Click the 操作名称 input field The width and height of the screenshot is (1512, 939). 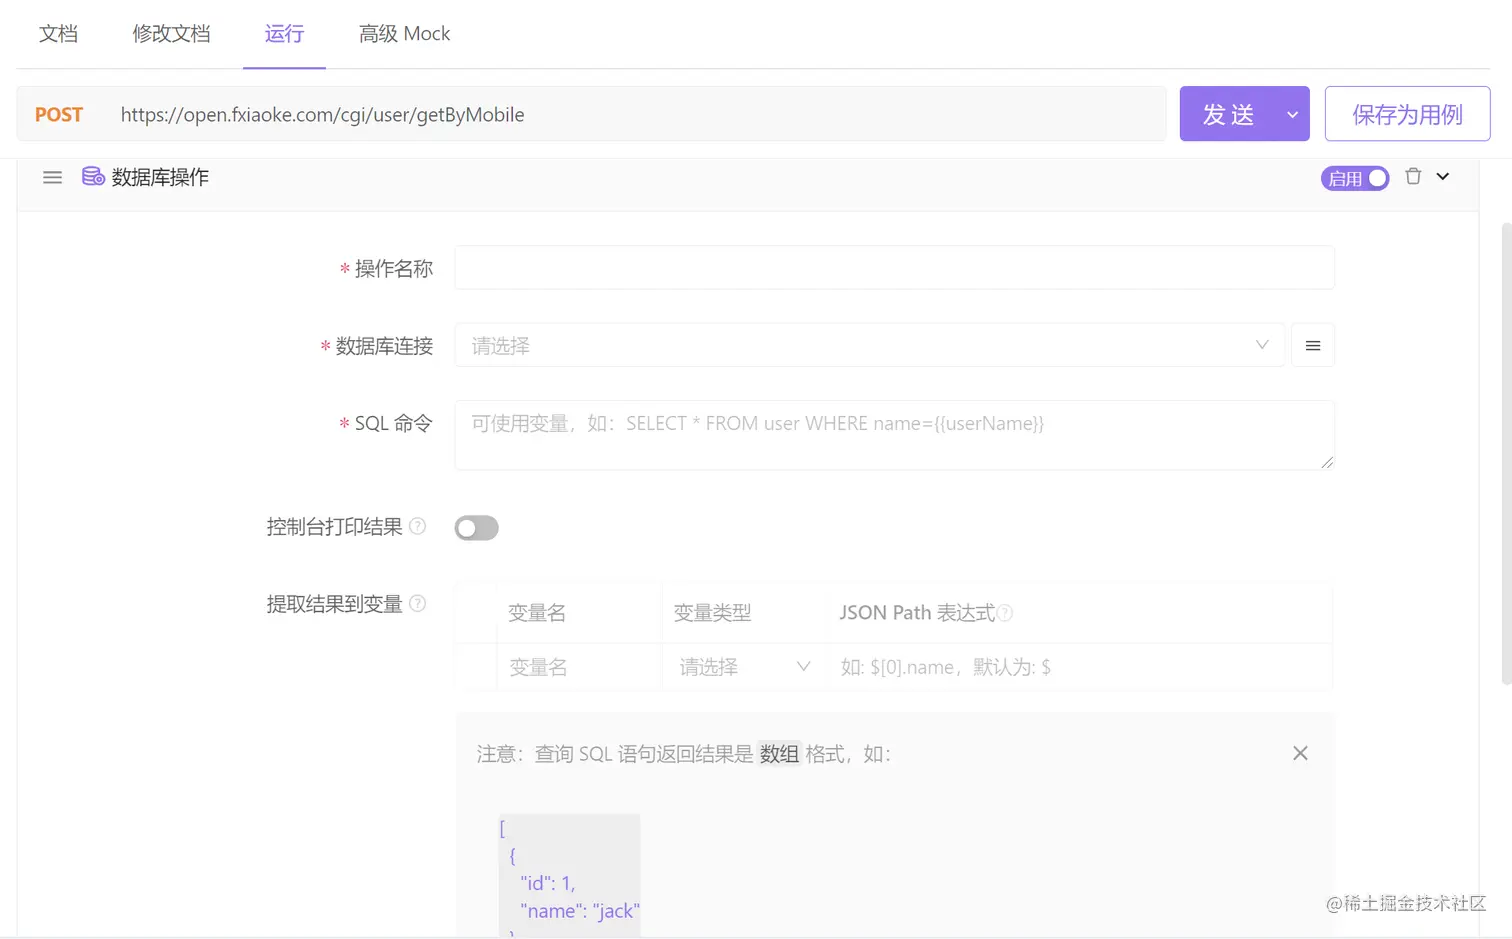(x=894, y=267)
